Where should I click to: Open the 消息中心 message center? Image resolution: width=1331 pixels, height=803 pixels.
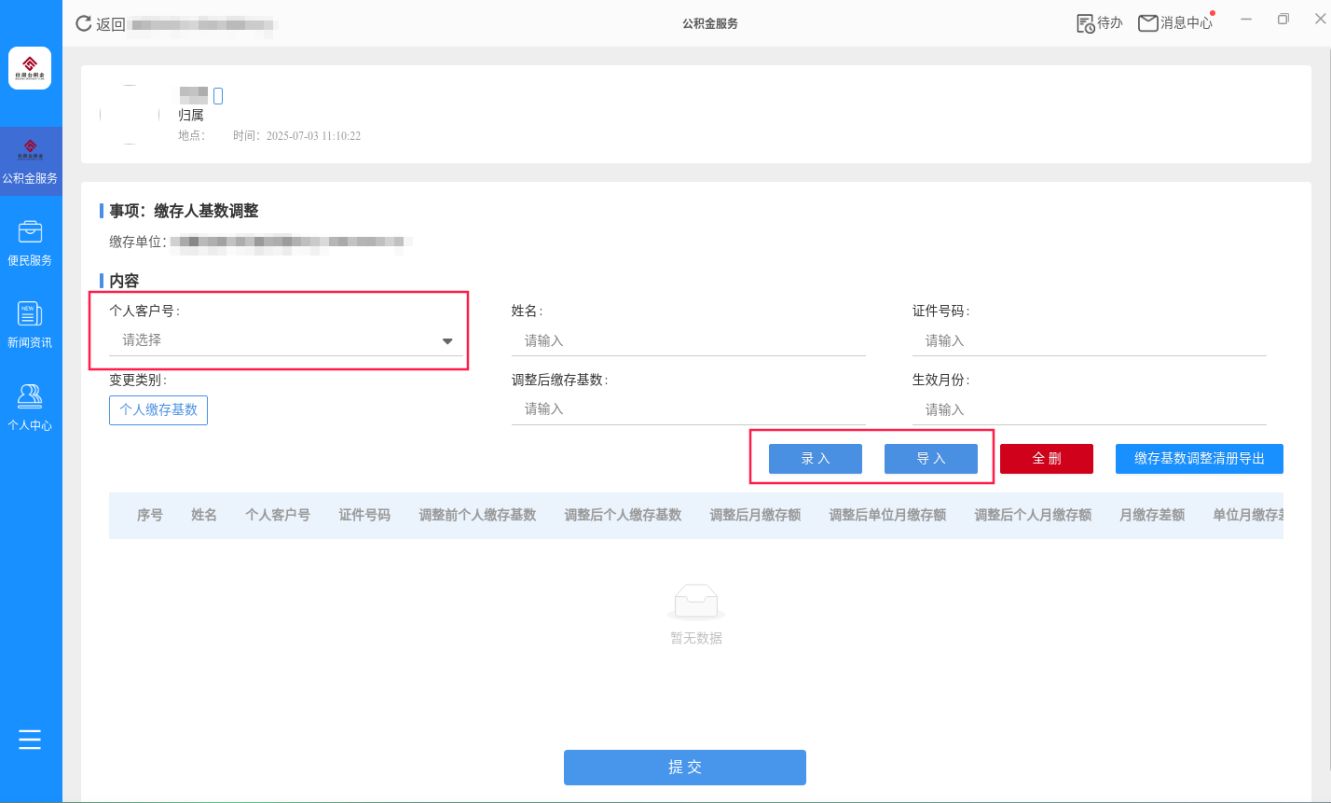coord(1176,23)
